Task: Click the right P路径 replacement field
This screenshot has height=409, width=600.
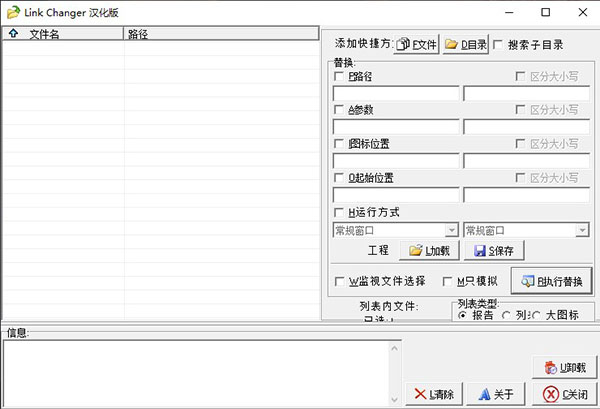Action: 527,93
